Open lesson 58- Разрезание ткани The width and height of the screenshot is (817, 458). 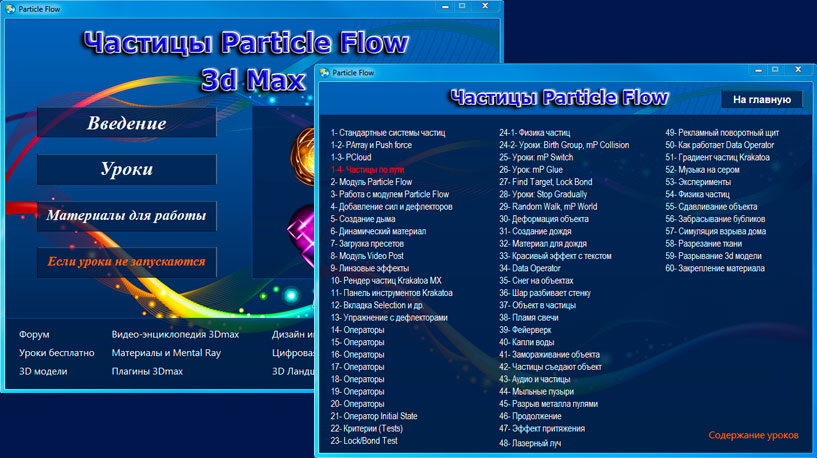point(703,243)
